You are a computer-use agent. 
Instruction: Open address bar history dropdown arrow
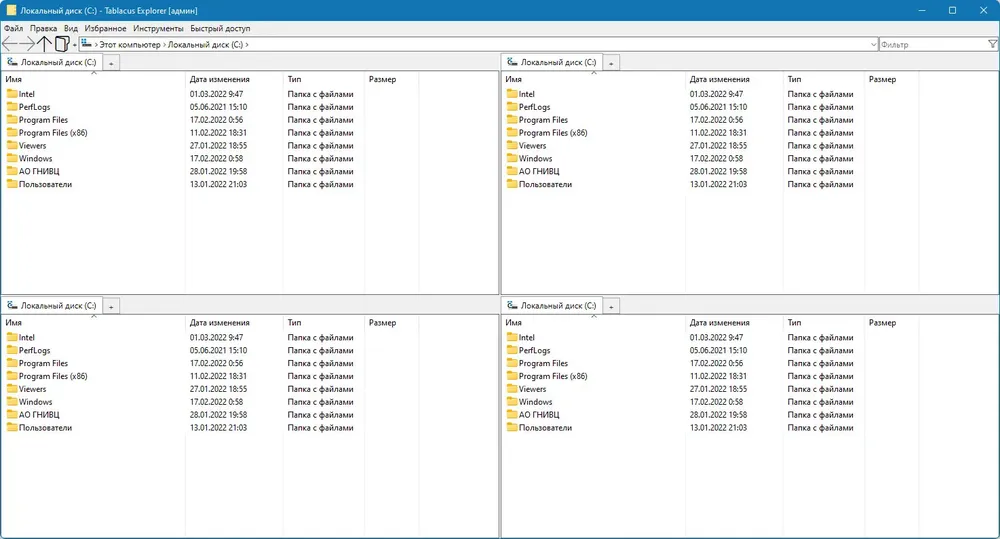click(873, 45)
